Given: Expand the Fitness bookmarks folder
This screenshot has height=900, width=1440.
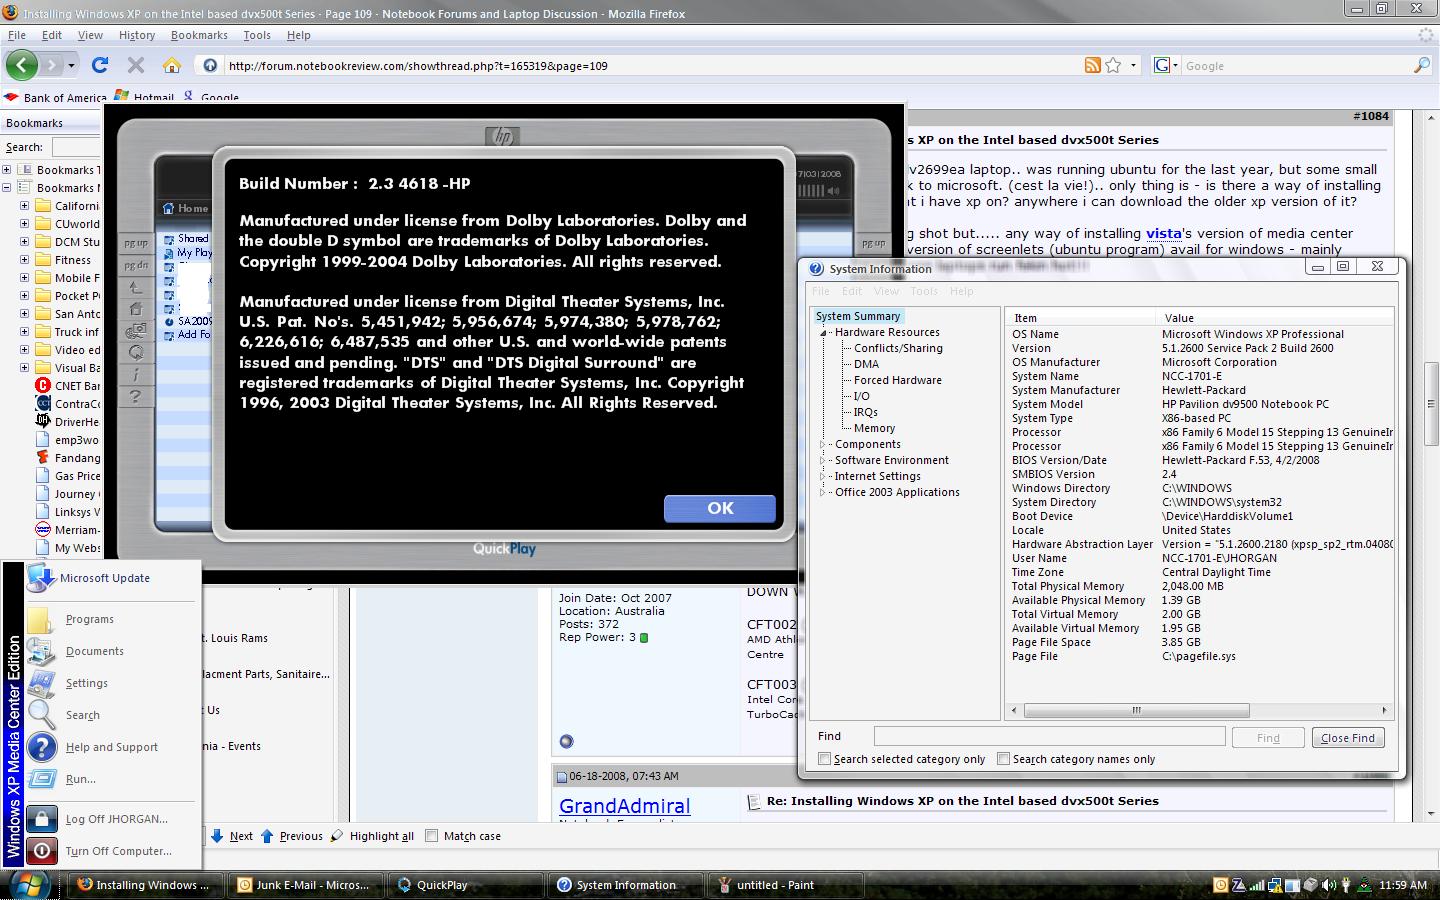Looking at the screenshot, I should pyautogui.click(x=24, y=260).
